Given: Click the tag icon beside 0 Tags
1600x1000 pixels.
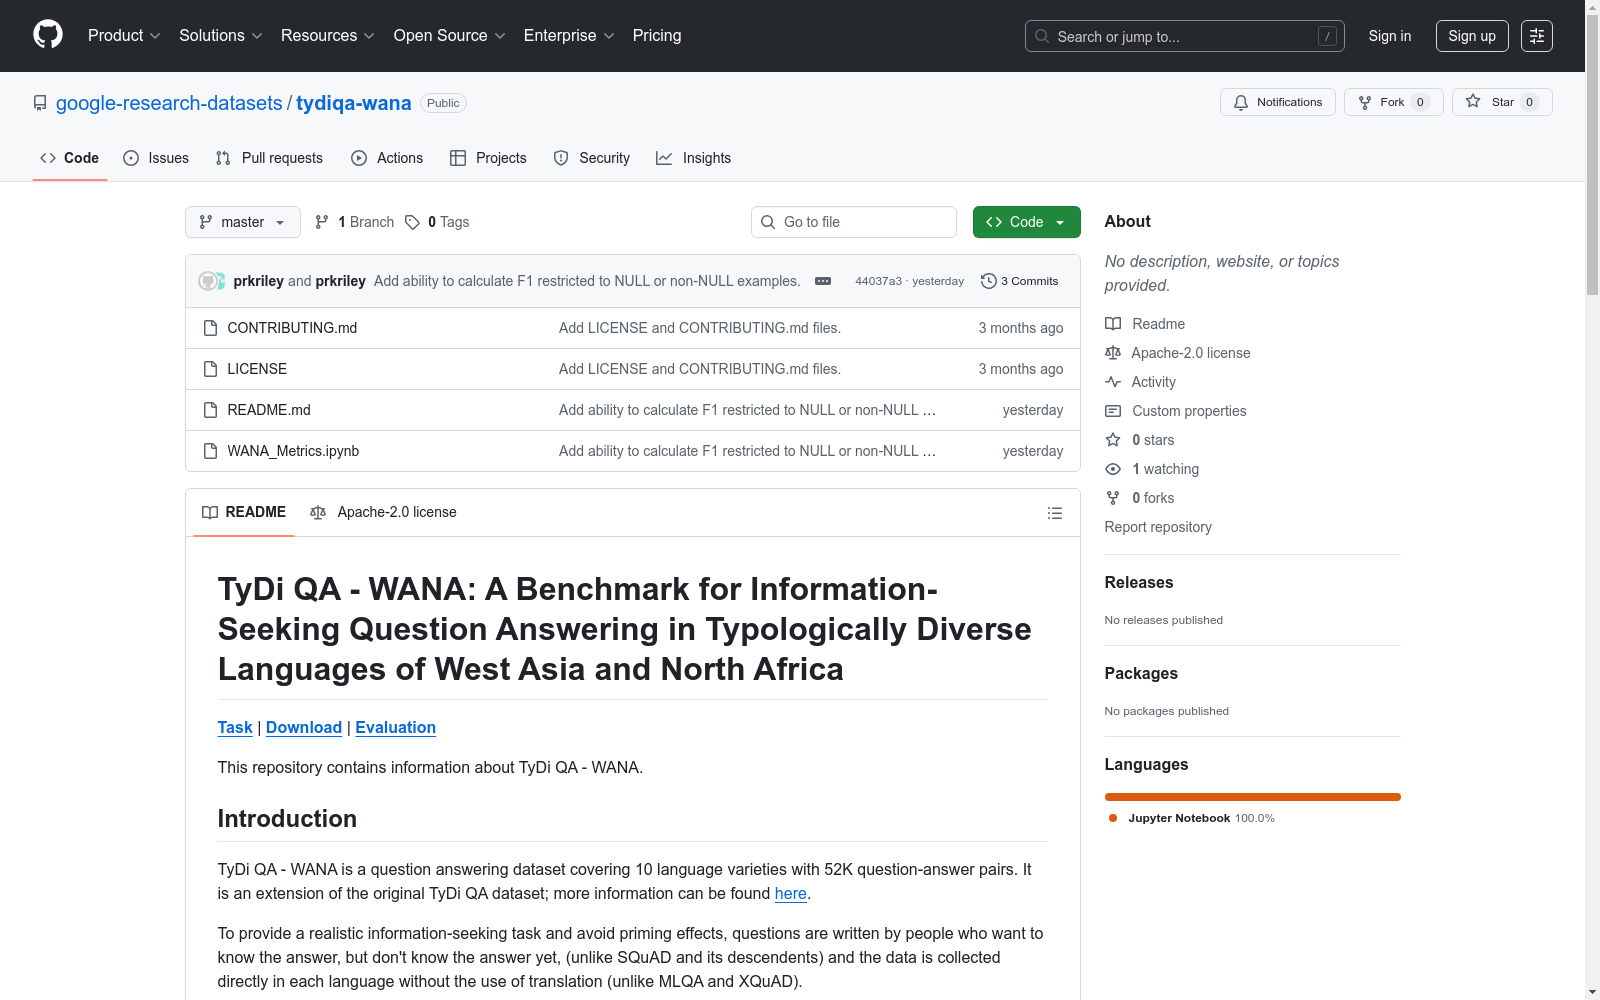Looking at the screenshot, I should point(412,222).
